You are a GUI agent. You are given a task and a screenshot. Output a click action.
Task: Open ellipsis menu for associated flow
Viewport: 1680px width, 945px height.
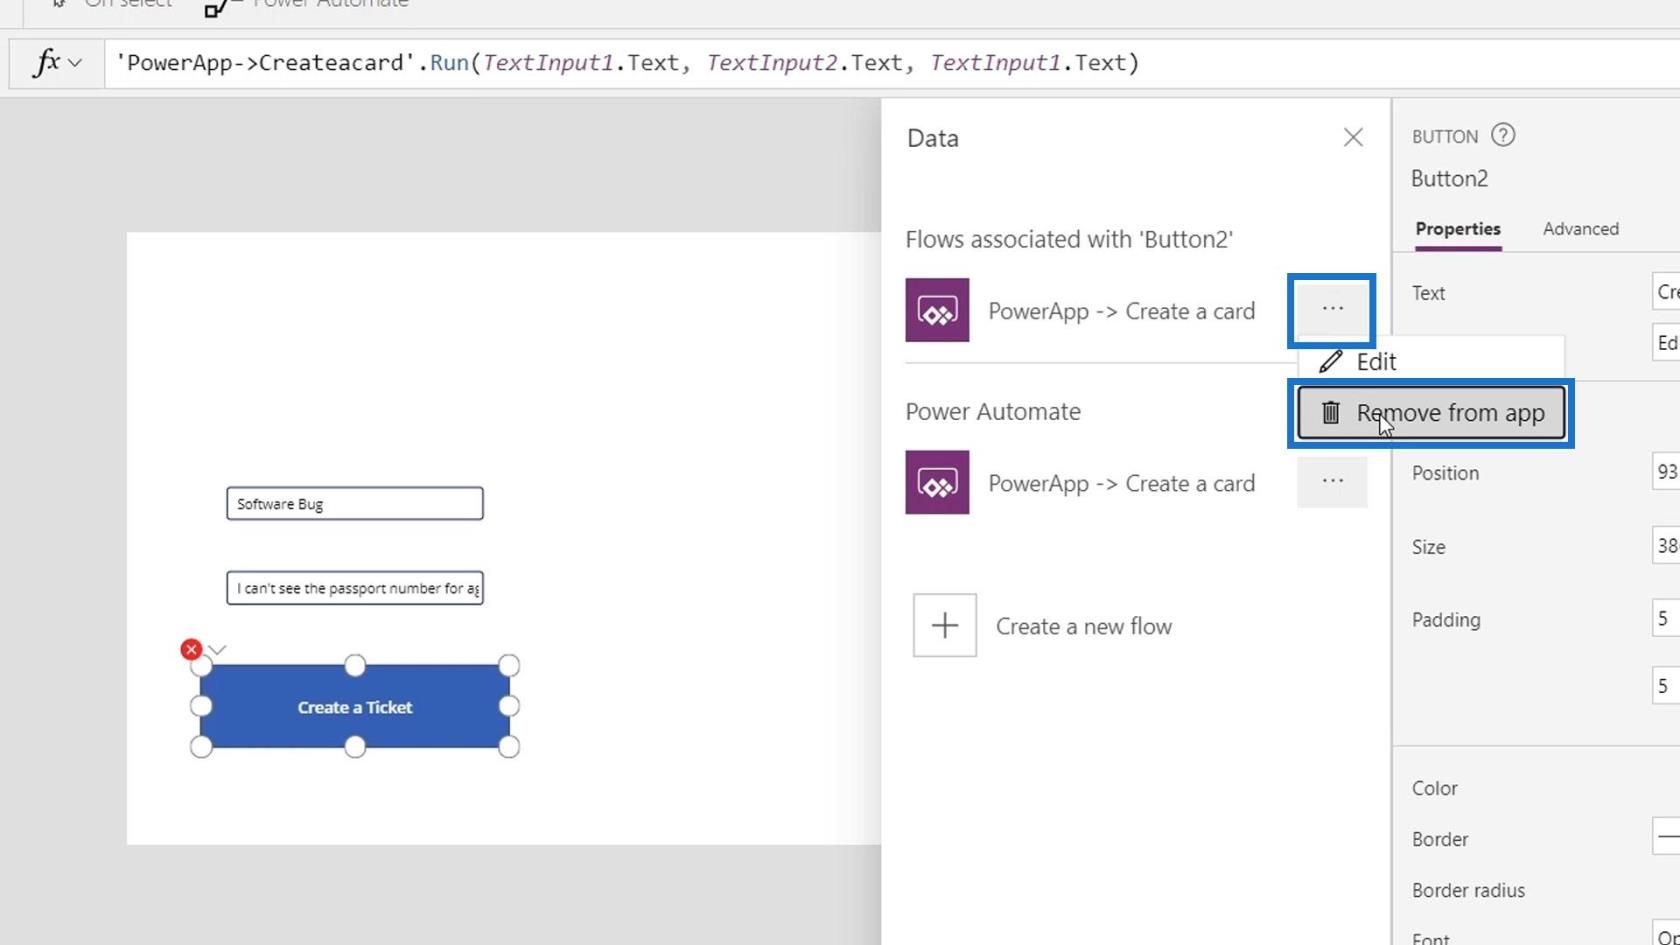click(1332, 309)
